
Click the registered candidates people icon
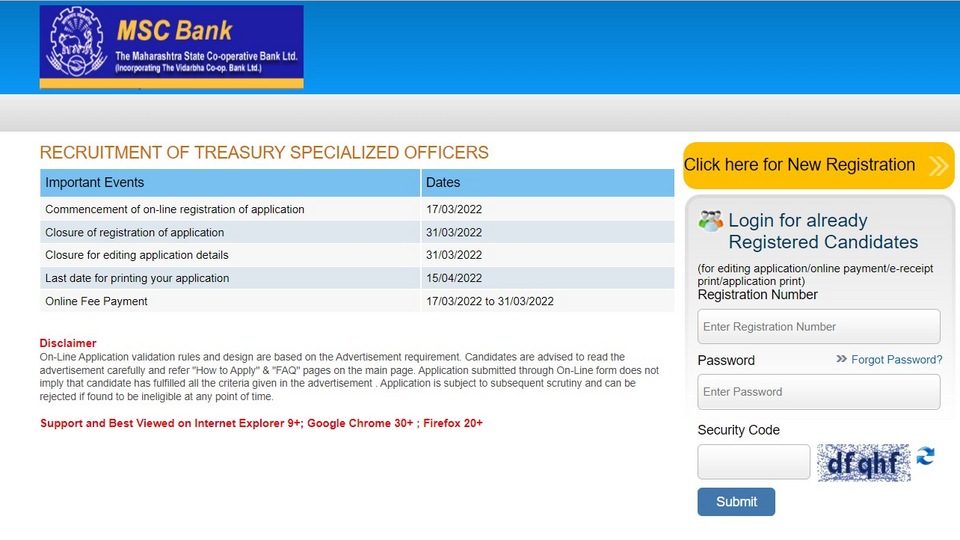pyautogui.click(x=710, y=221)
